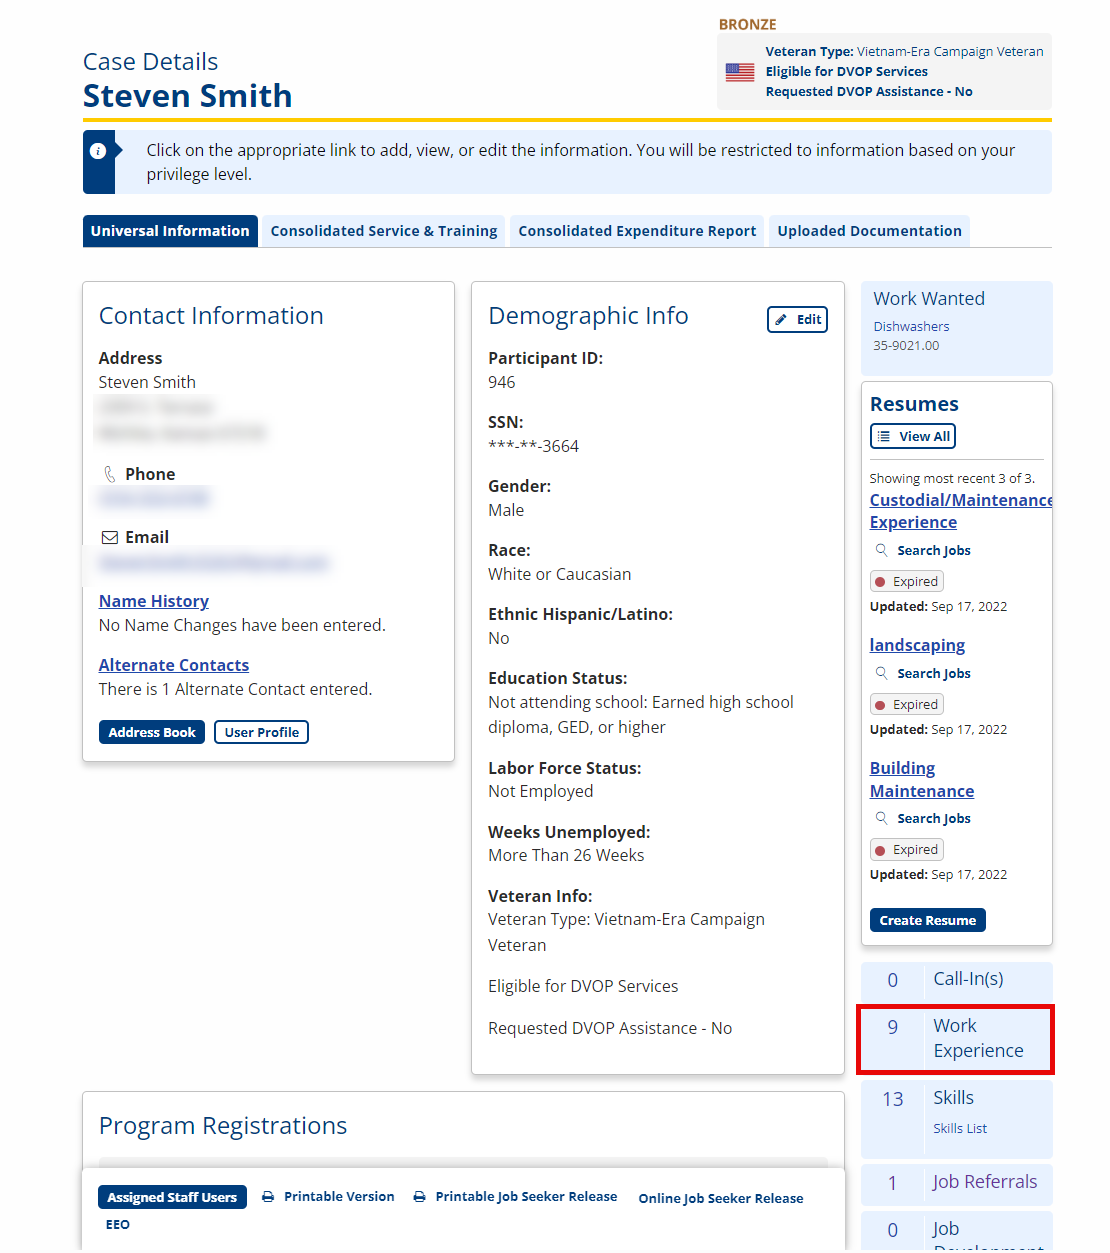
Task: Click the Assigned Staff Users button
Action: click(x=172, y=1197)
